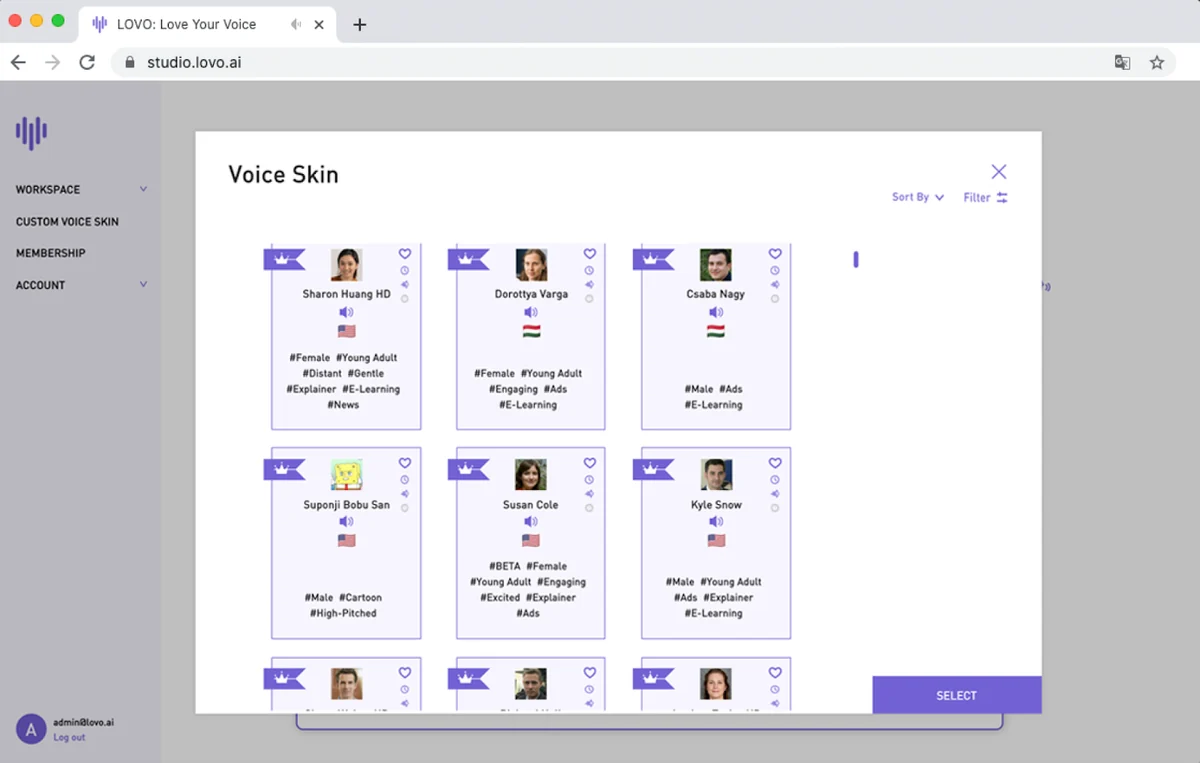Screen dimensions: 1200x763
Task: Select the LOVO: Love Your Voice tab
Action: (x=209, y=24)
